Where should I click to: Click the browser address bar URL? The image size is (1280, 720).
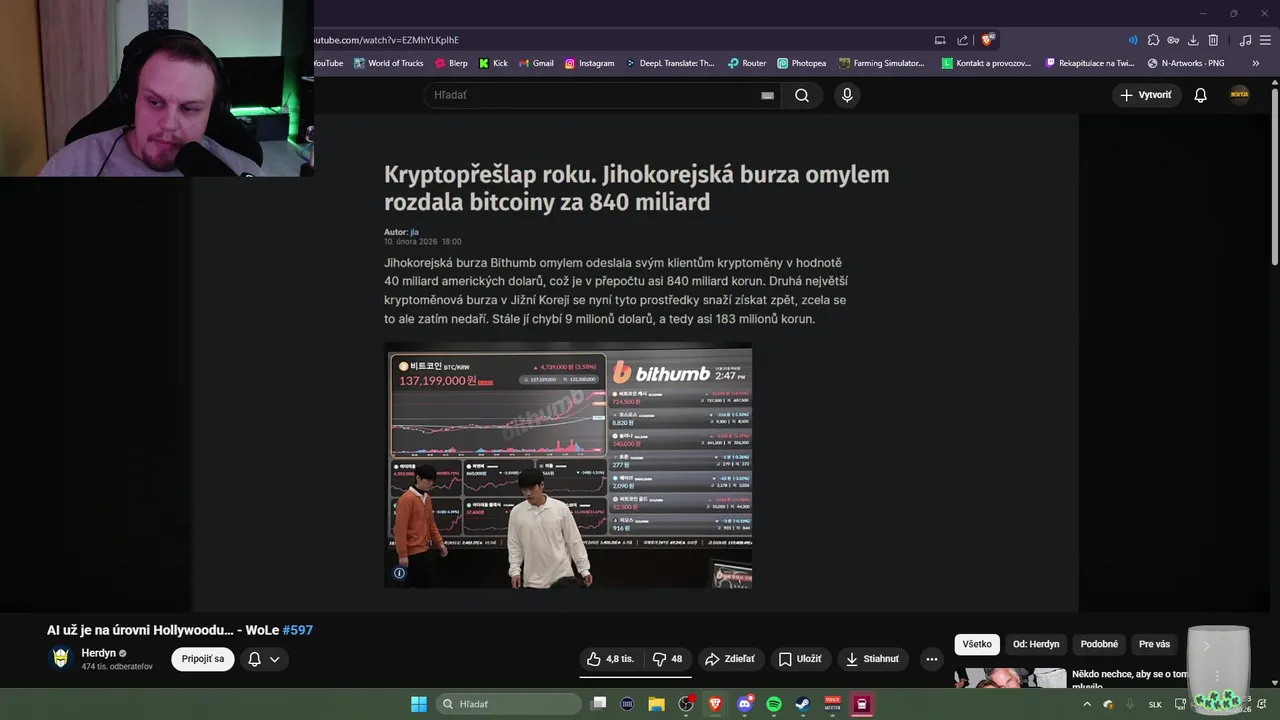tap(387, 40)
